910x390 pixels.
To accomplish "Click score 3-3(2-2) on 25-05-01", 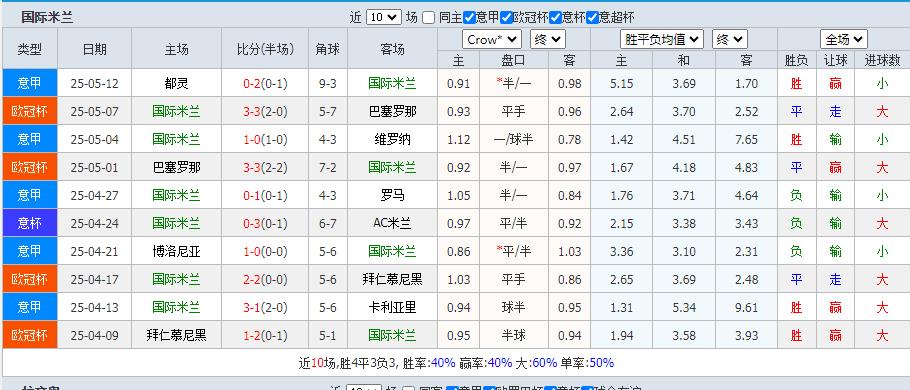I will pos(265,168).
